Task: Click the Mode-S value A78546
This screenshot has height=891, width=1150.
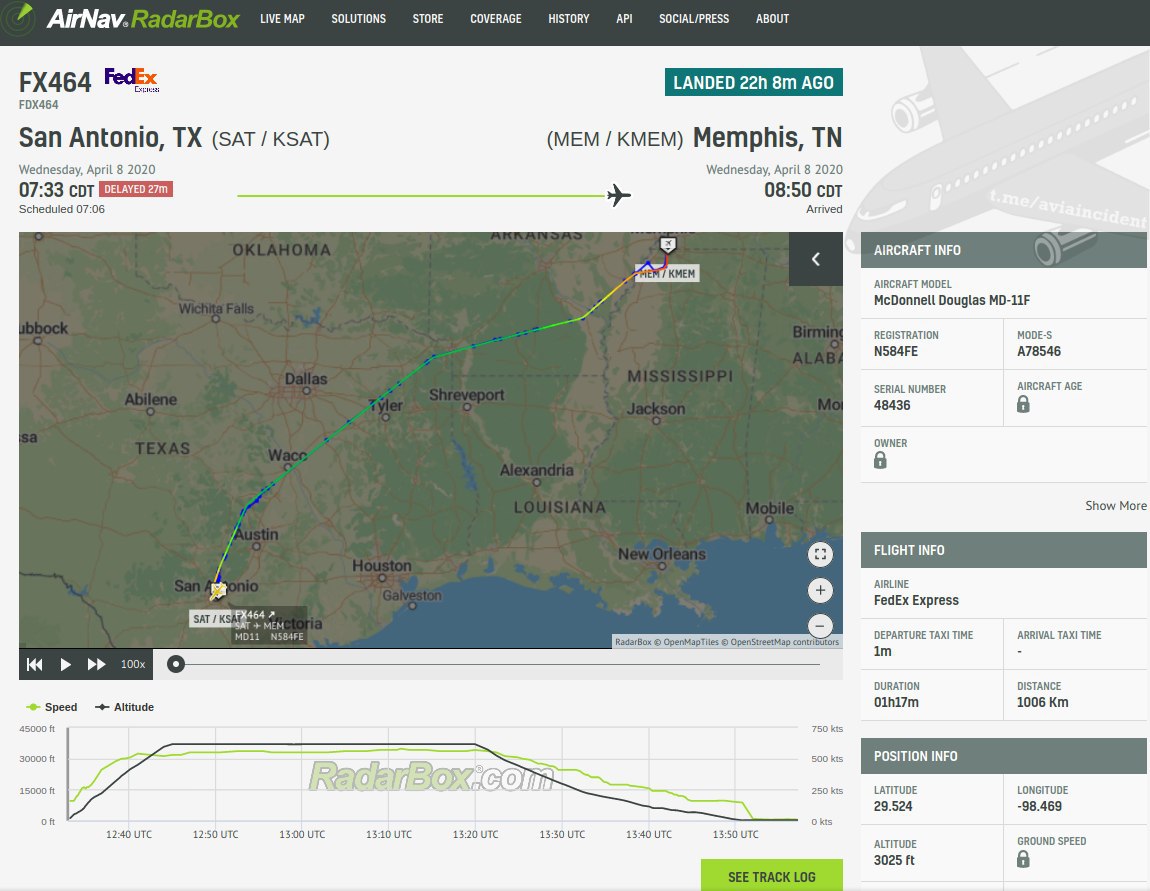Action: [1039, 351]
